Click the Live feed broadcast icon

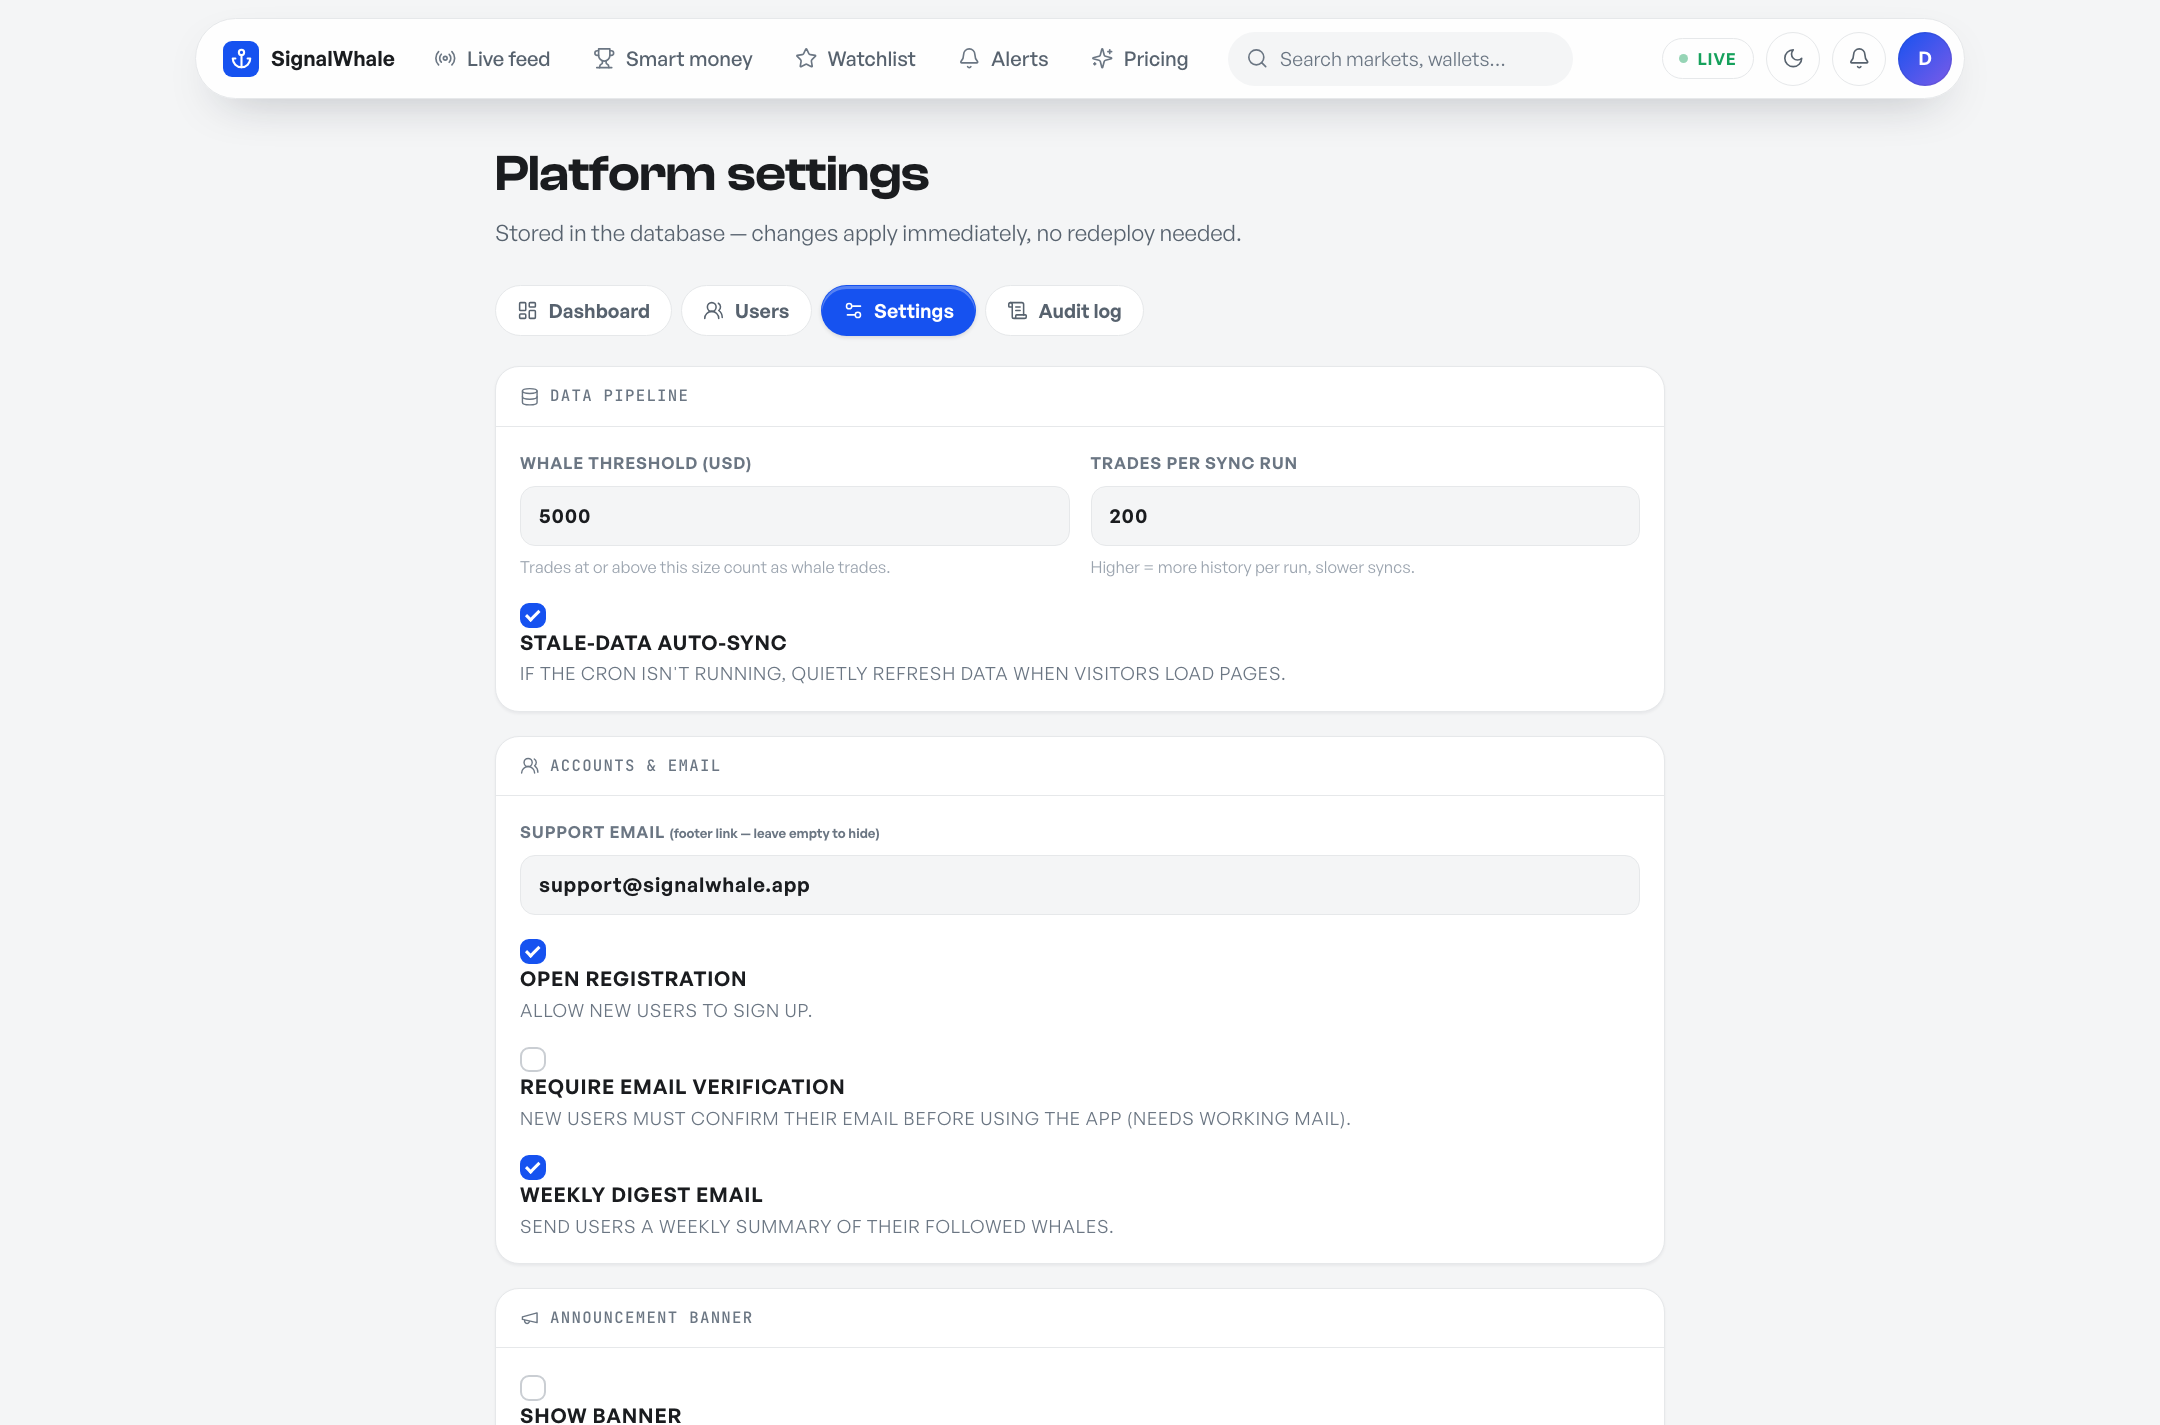pos(445,59)
